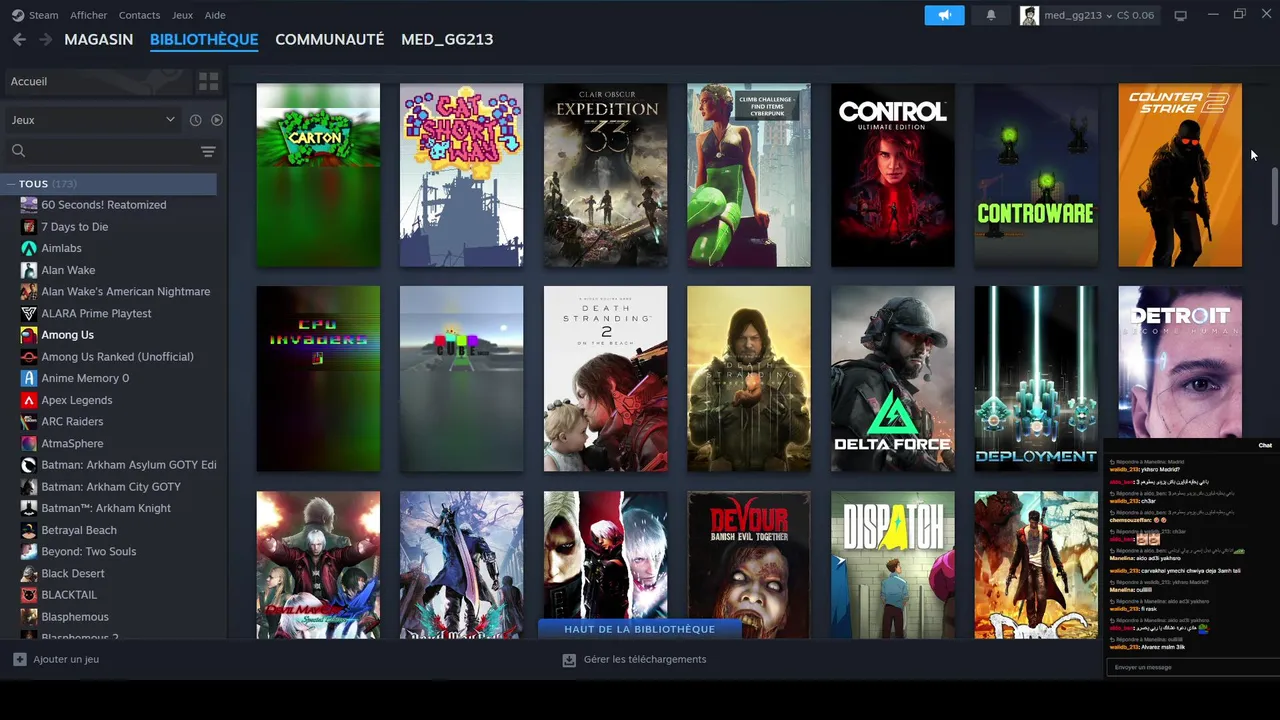Open the CPU Invaders cover

click(318, 379)
